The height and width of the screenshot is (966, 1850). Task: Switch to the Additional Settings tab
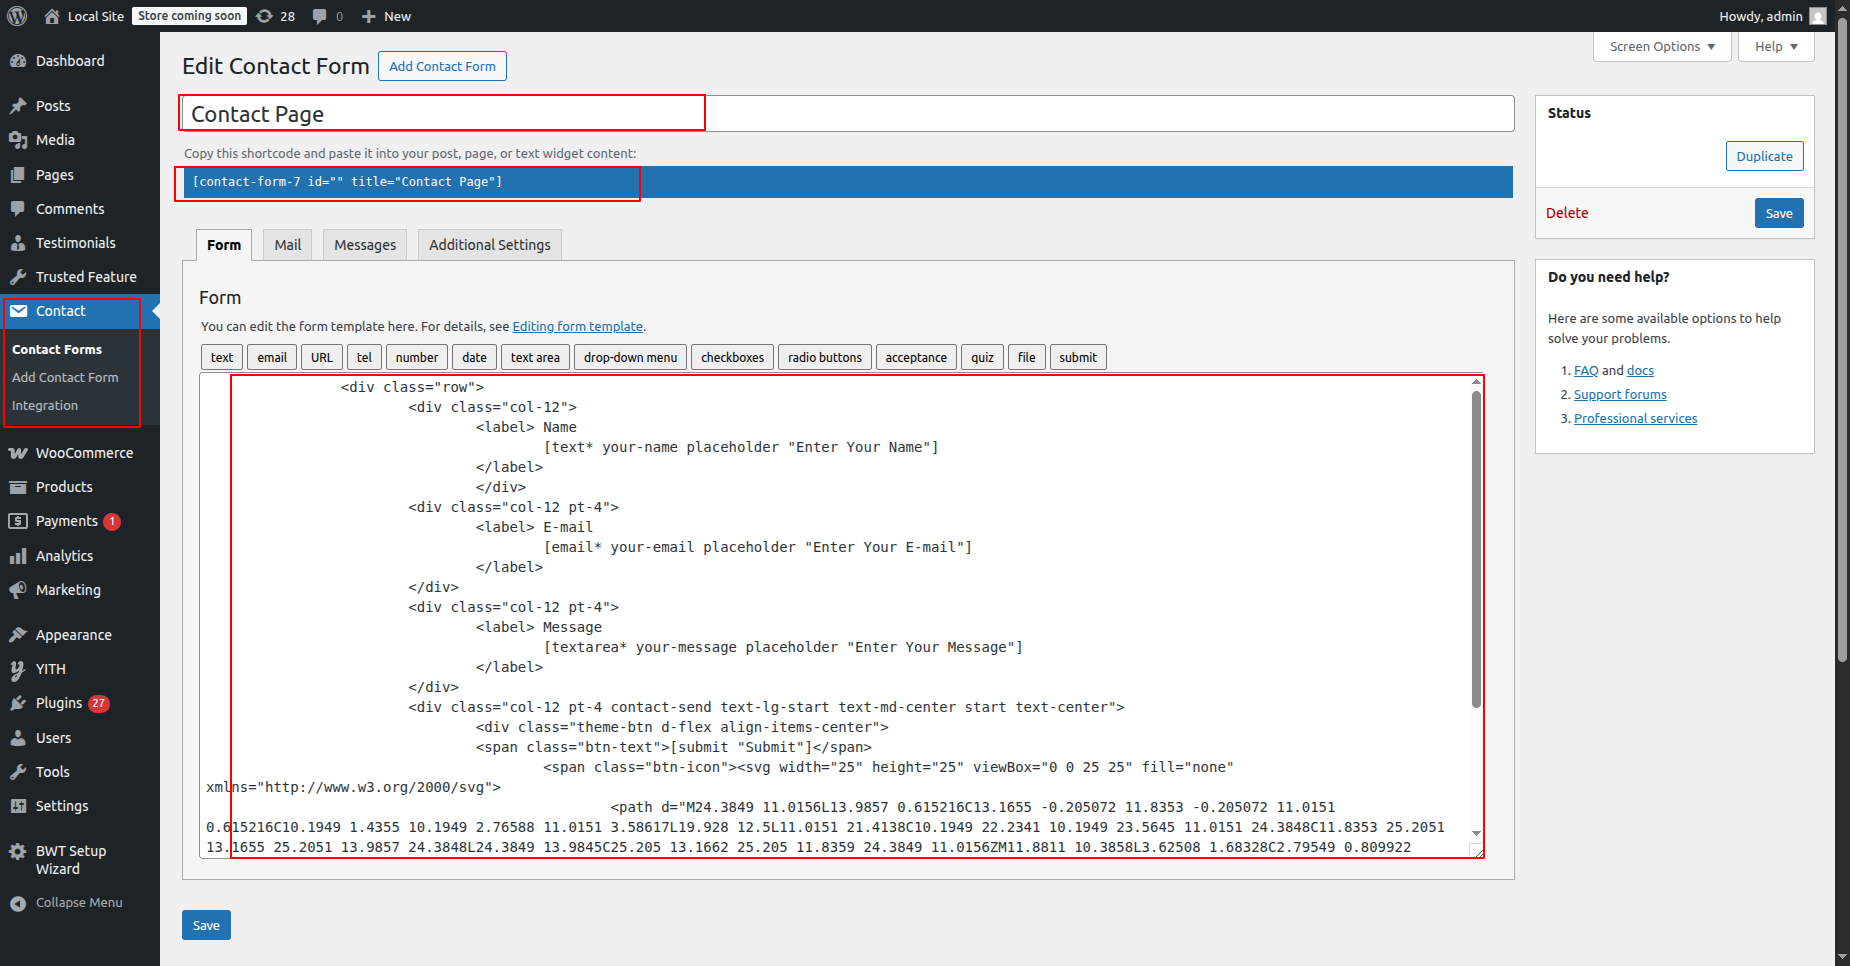[489, 245]
